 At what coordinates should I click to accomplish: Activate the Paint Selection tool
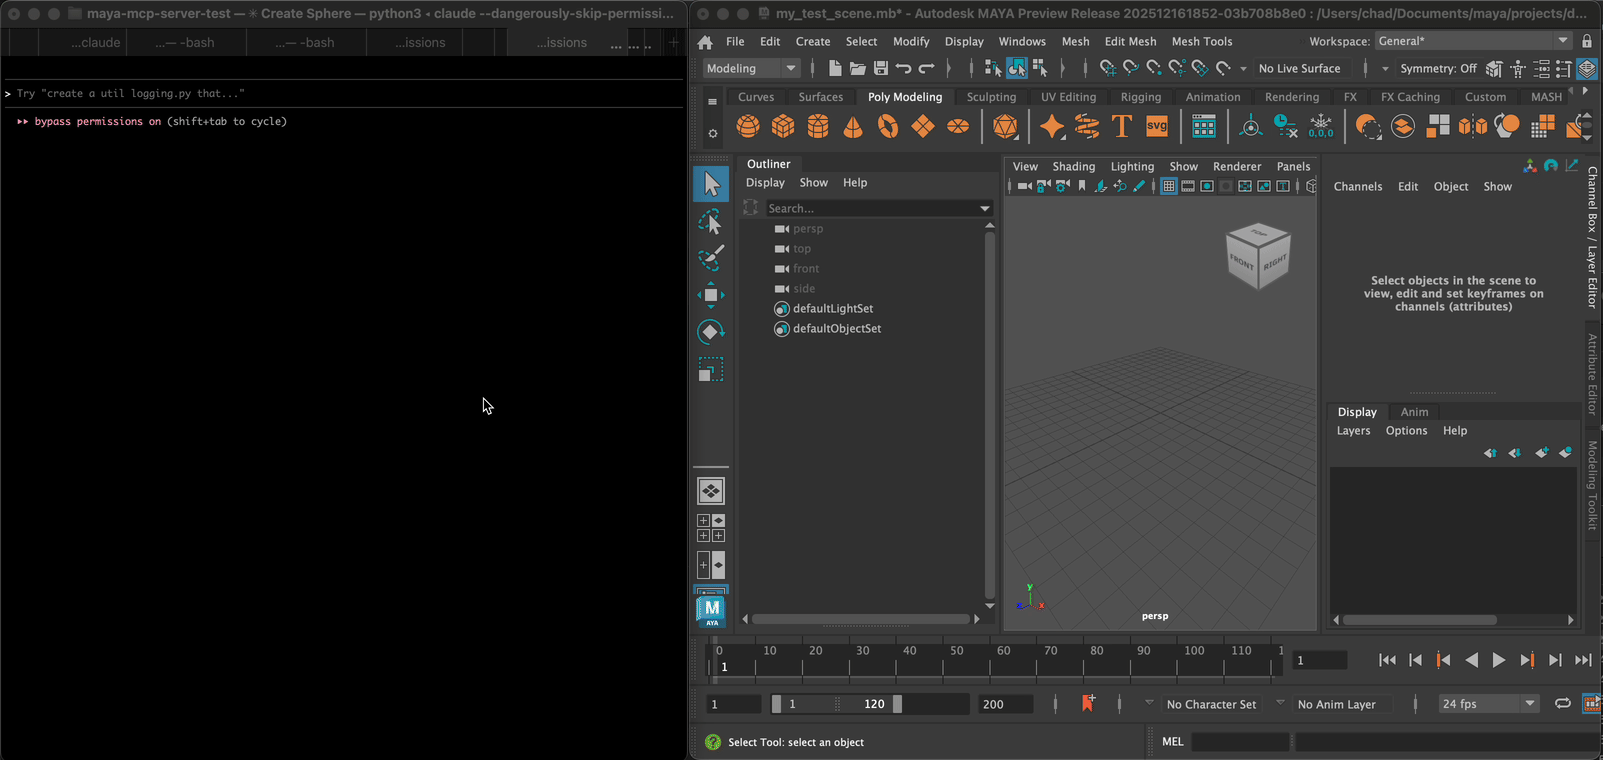click(x=711, y=258)
